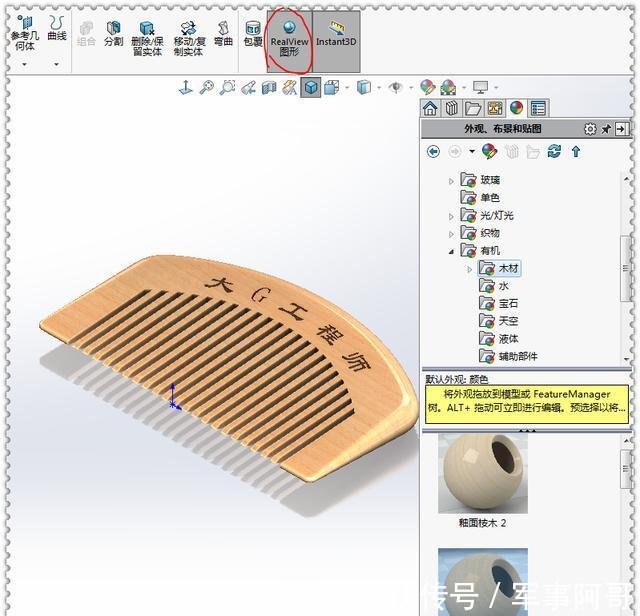The height and width of the screenshot is (616, 640).
Task: Click the display style cube icon
Action: tap(364, 87)
